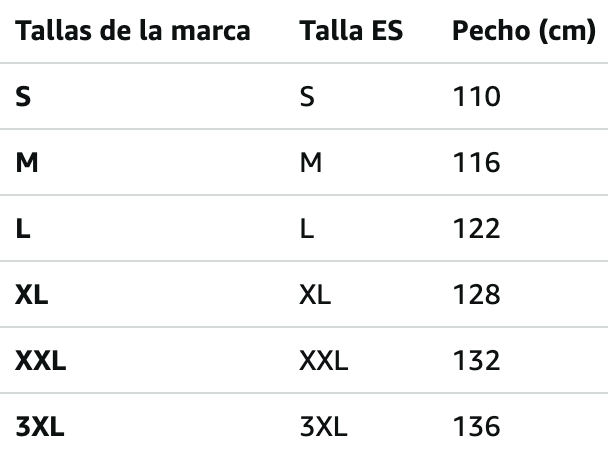Image resolution: width=608 pixels, height=456 pixels.
Task: Click the chest value 122
Action: tap(476, 229)
